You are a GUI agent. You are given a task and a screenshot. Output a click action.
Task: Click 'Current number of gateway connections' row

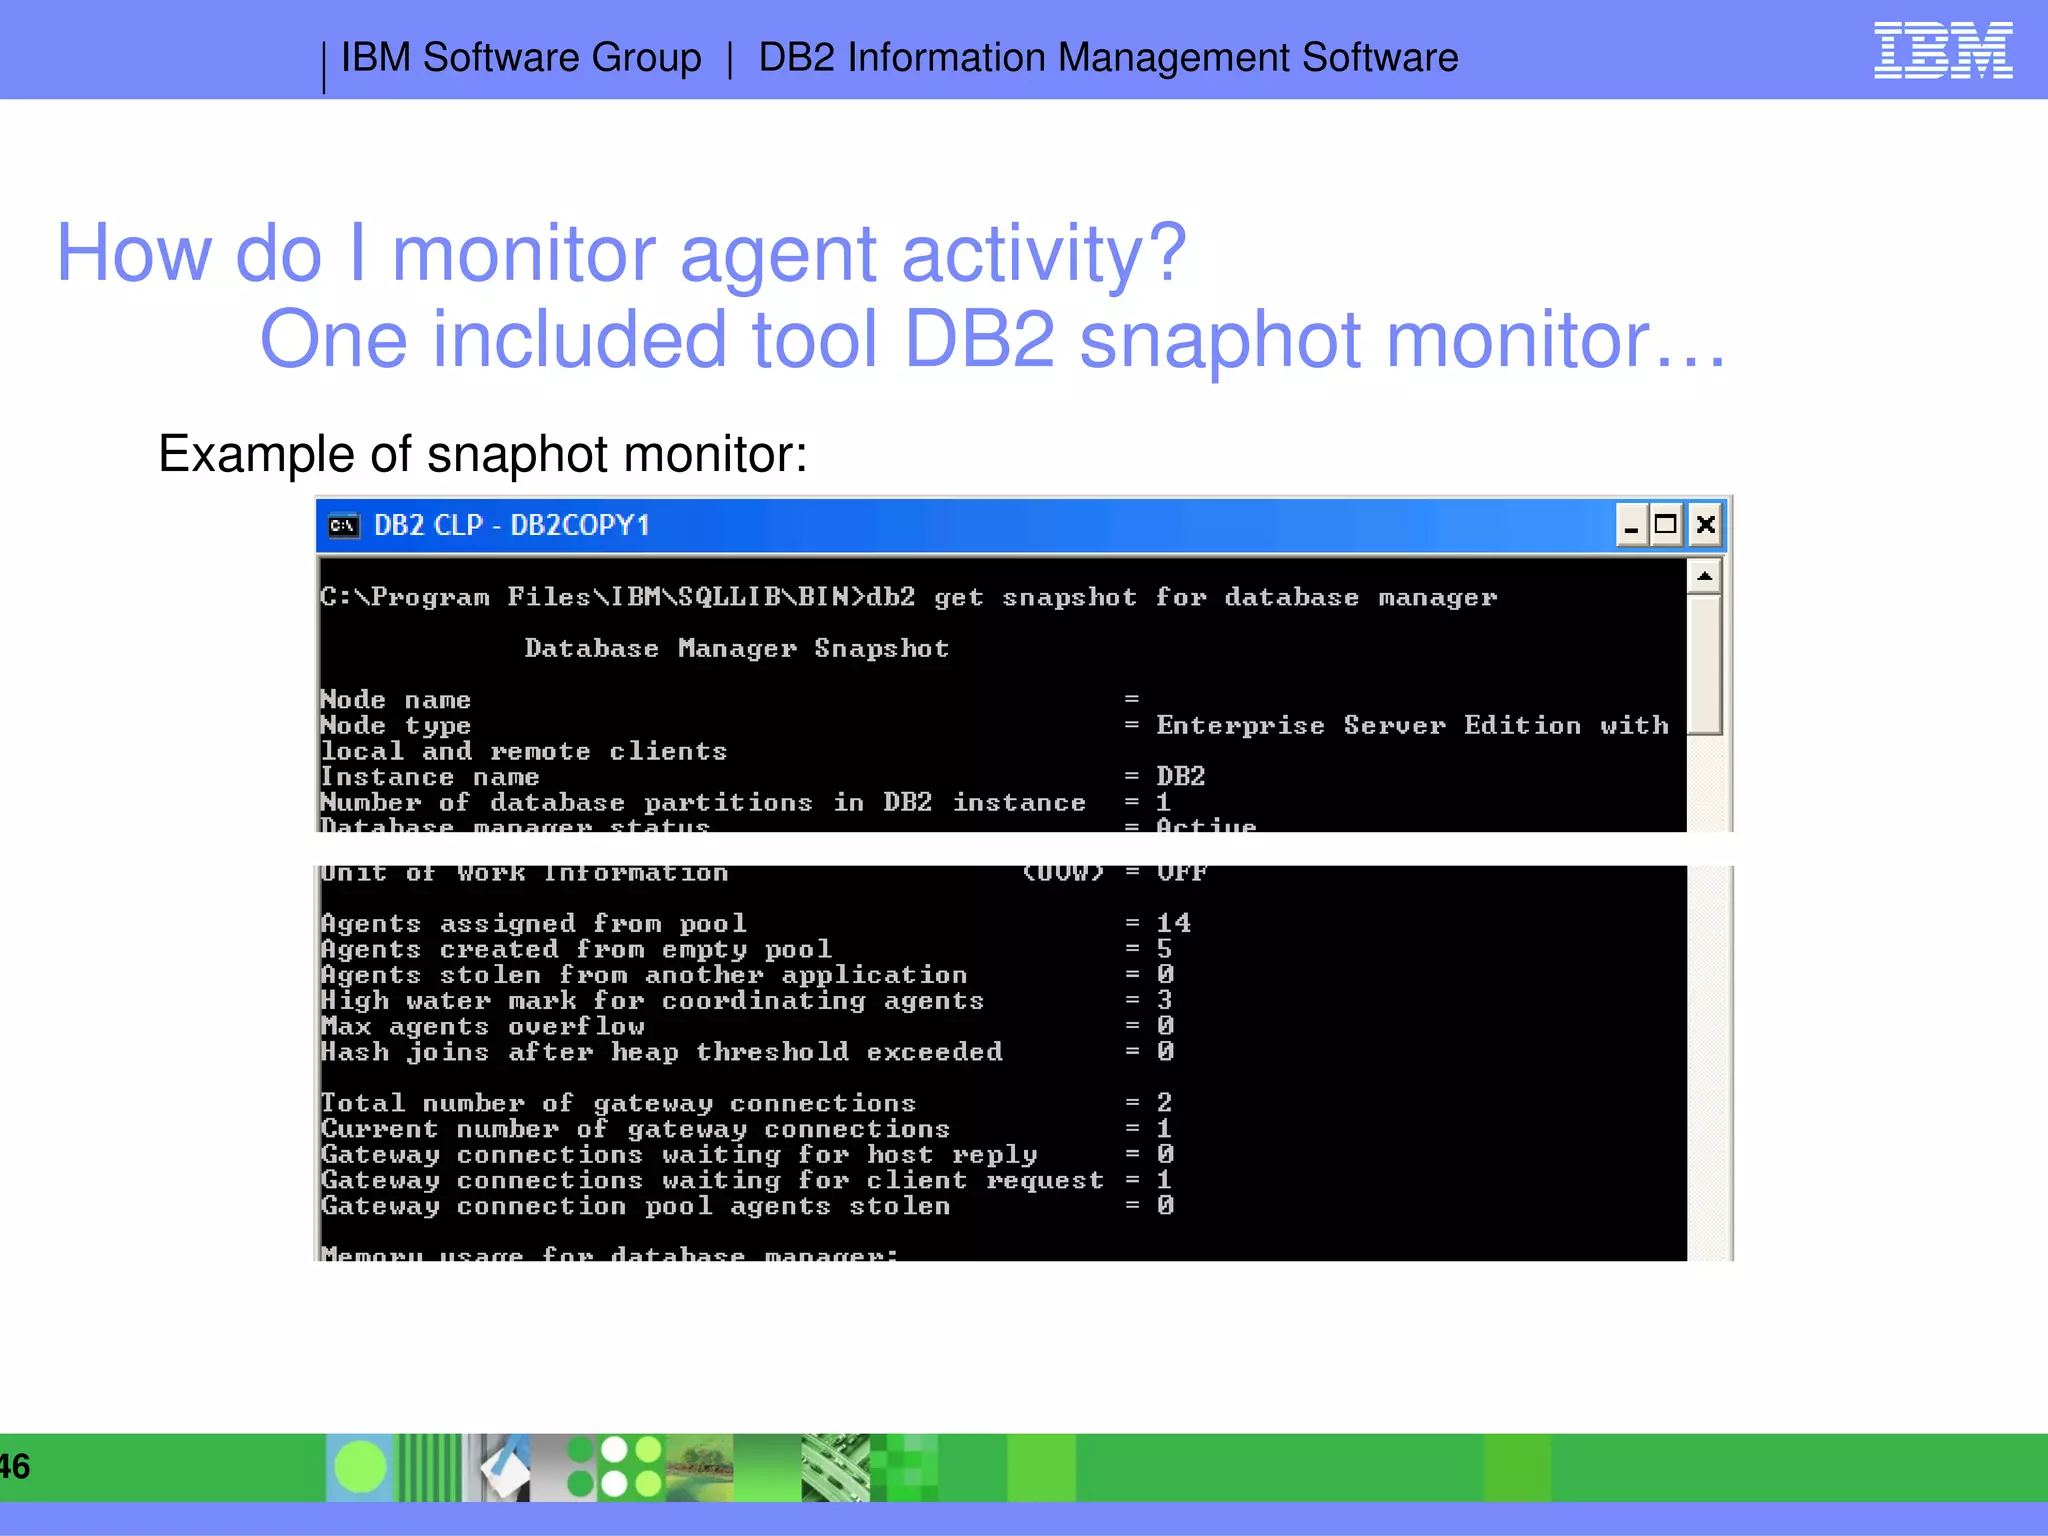(x=747, y=1130)
